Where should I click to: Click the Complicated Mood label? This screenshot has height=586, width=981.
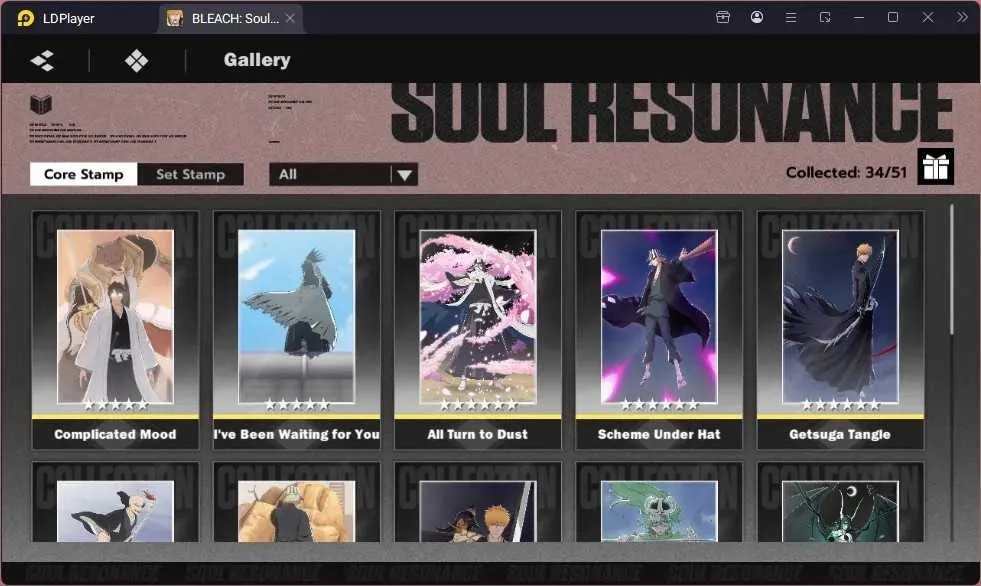(115, 434)
